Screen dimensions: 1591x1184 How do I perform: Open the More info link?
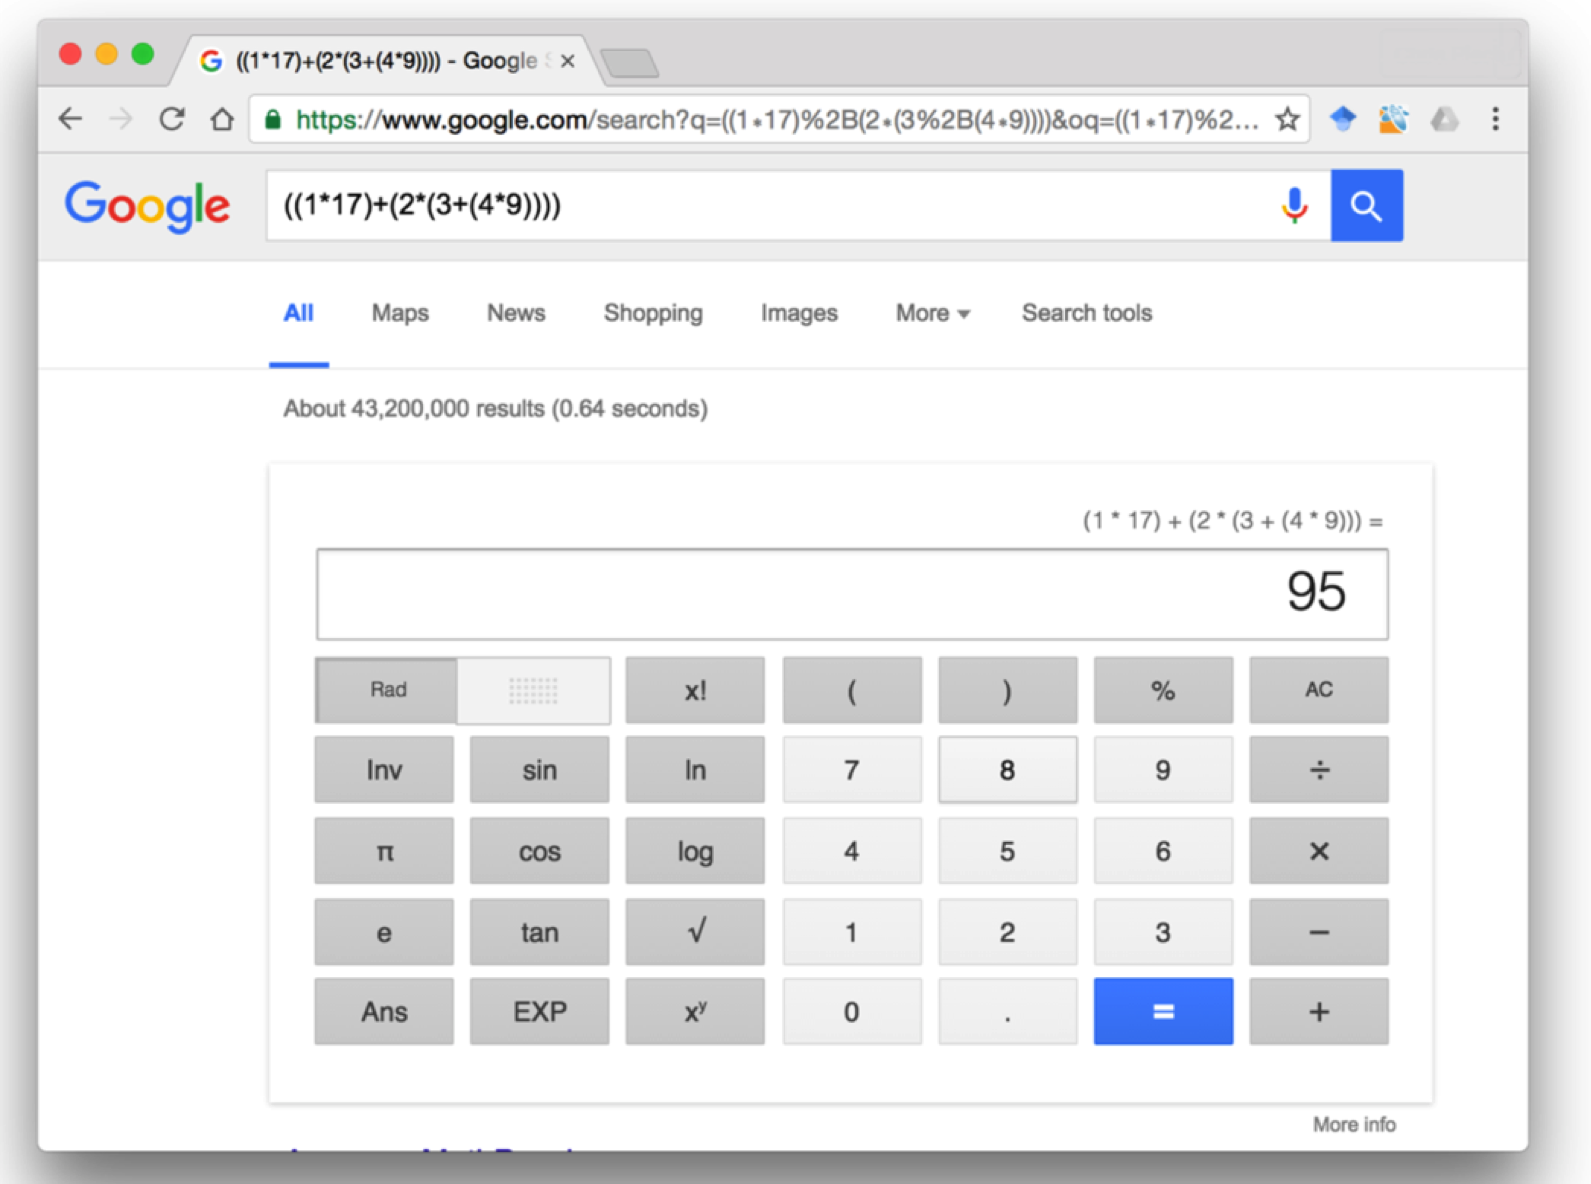(x=1354, y=1124)
